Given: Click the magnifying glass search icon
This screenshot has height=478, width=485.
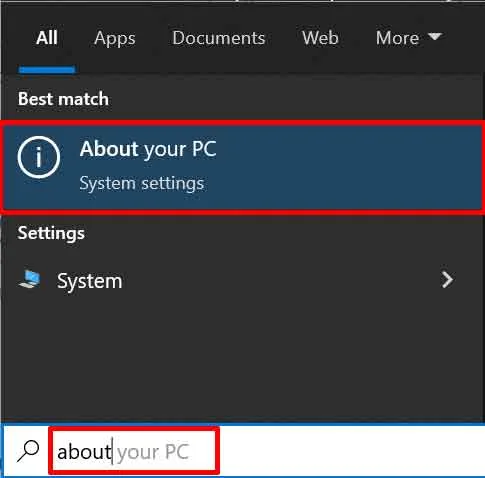Looking at the screenshot, I should (28, 451).
